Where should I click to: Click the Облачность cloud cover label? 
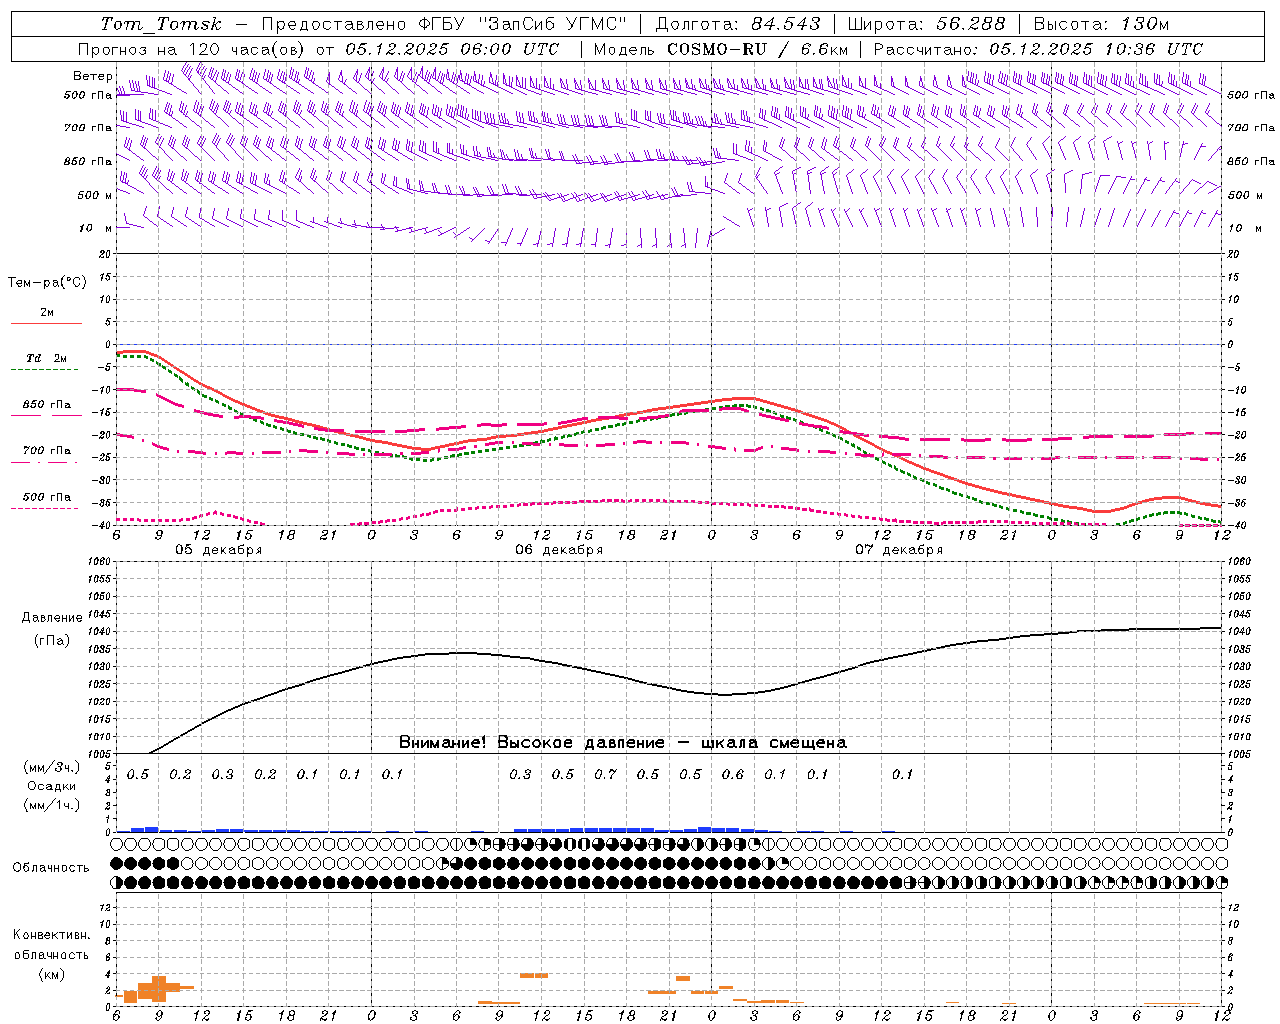(x=51, y=868)
